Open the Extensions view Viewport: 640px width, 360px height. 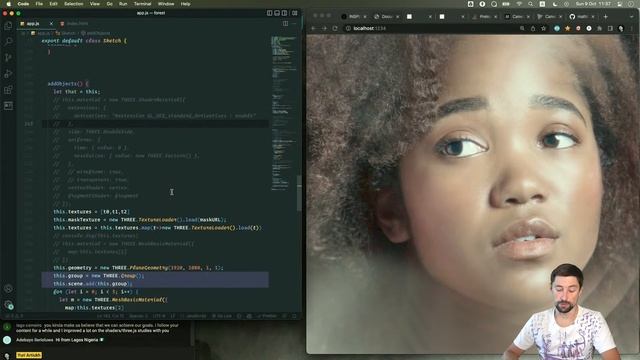[x=8, y=90]
